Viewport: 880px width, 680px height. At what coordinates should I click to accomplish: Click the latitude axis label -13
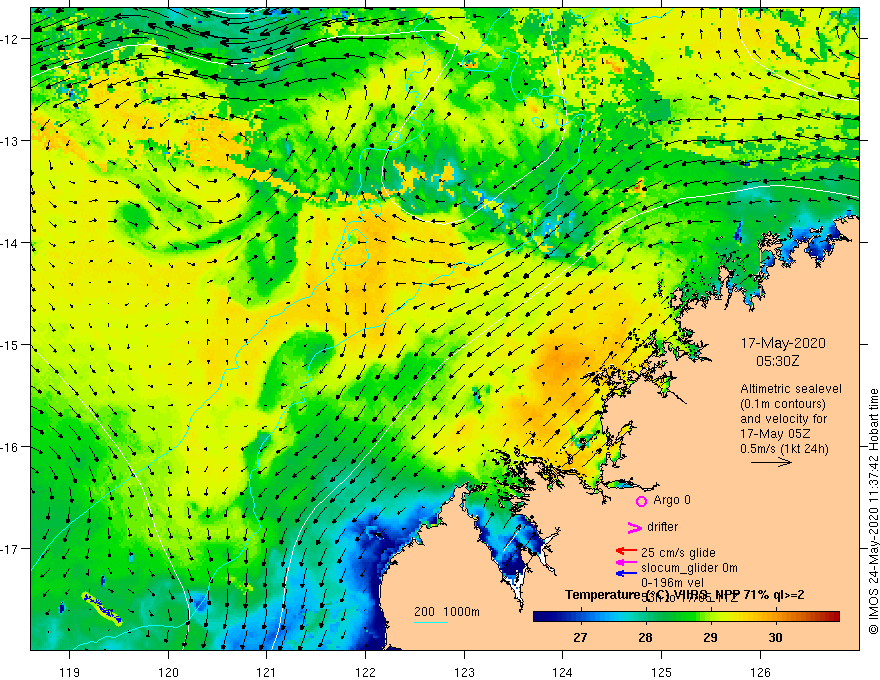click(x=11, y=141)
